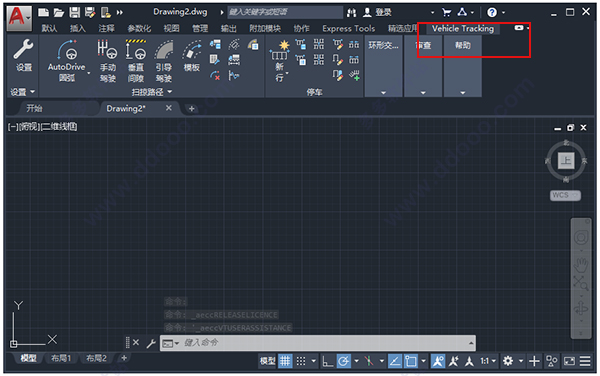The image size is (600, 376).
Task: Toggle isometric drafting icon in status bar
Action: click(368, 361)
